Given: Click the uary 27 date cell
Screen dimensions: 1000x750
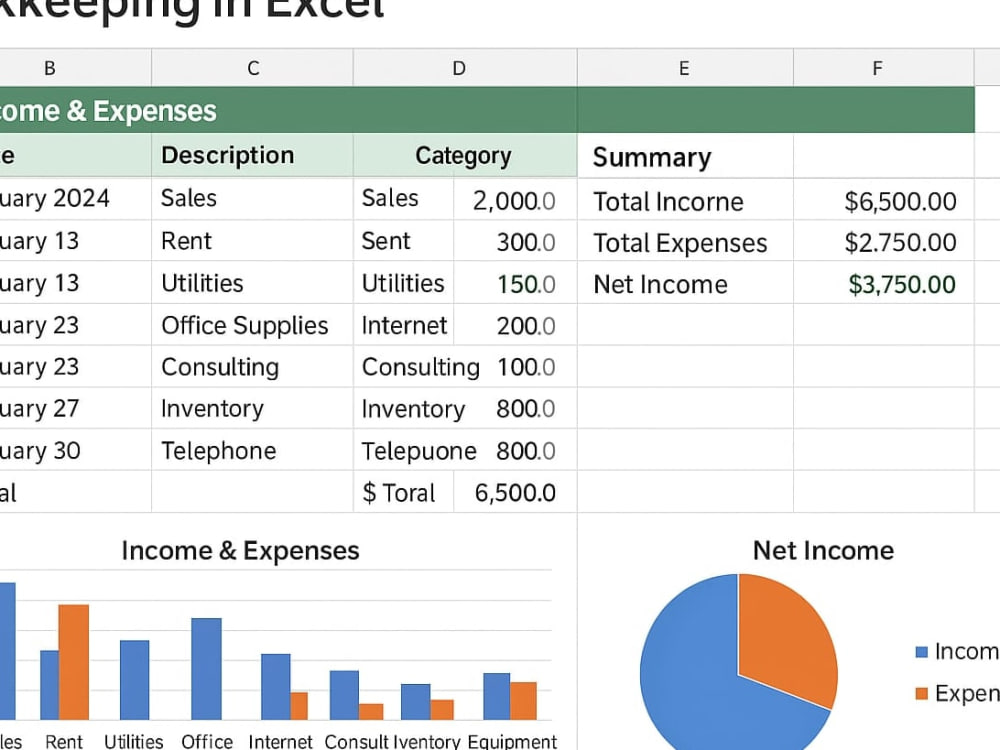Looking at the screenshot, I should [75, 408].
